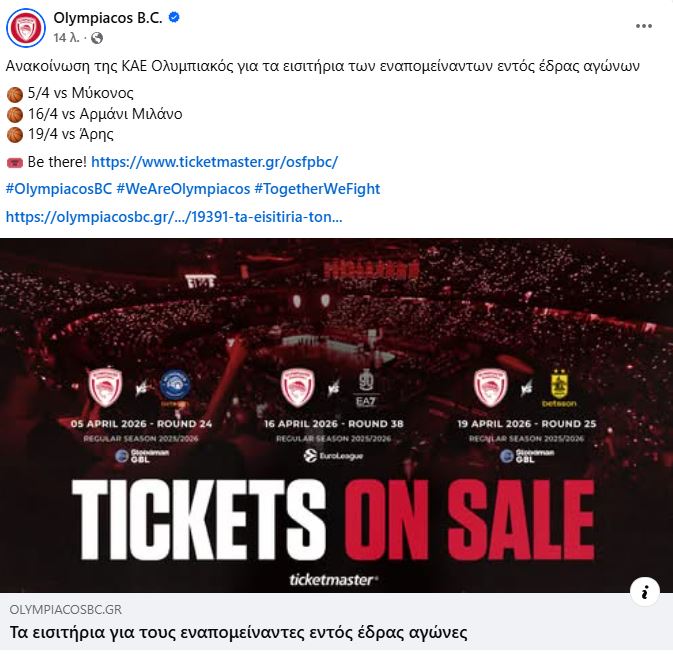
Task: Click the basketball emoji next to 19/4
Action: 15,135
